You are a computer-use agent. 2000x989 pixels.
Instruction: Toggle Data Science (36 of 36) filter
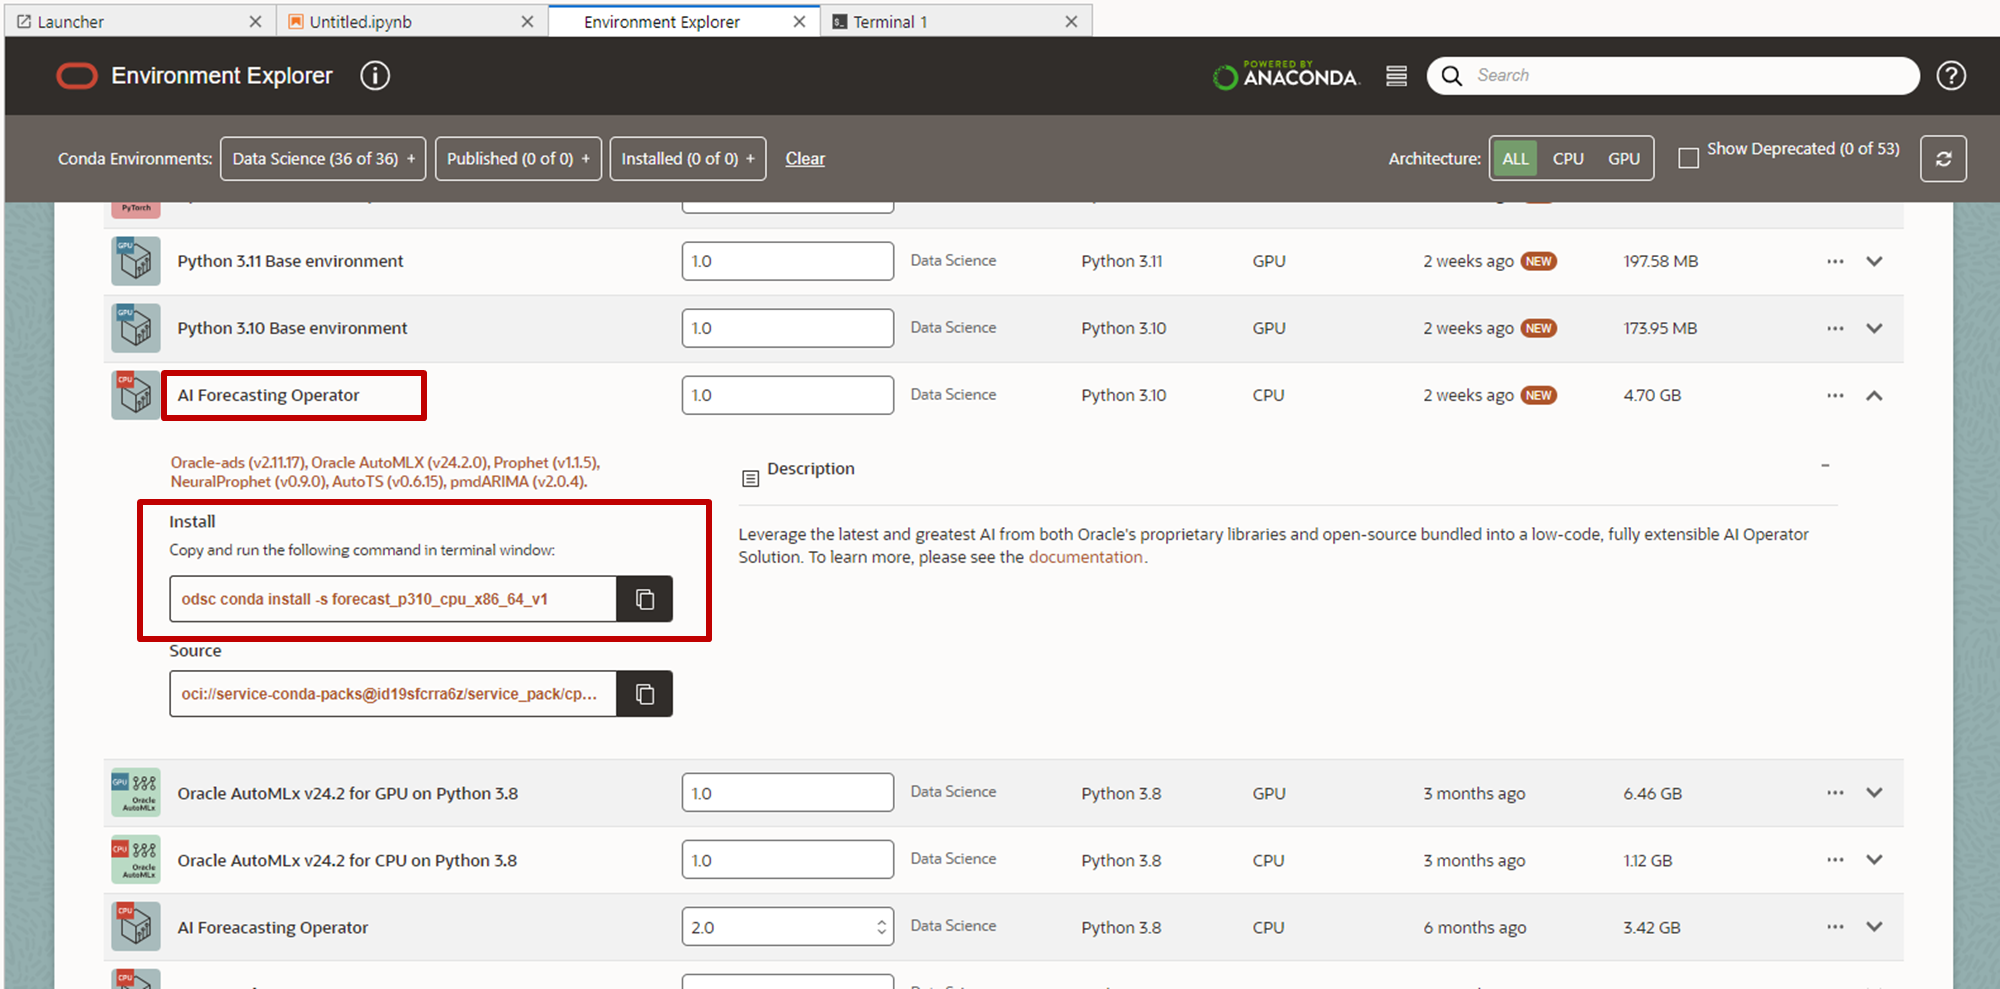[323, 159]
